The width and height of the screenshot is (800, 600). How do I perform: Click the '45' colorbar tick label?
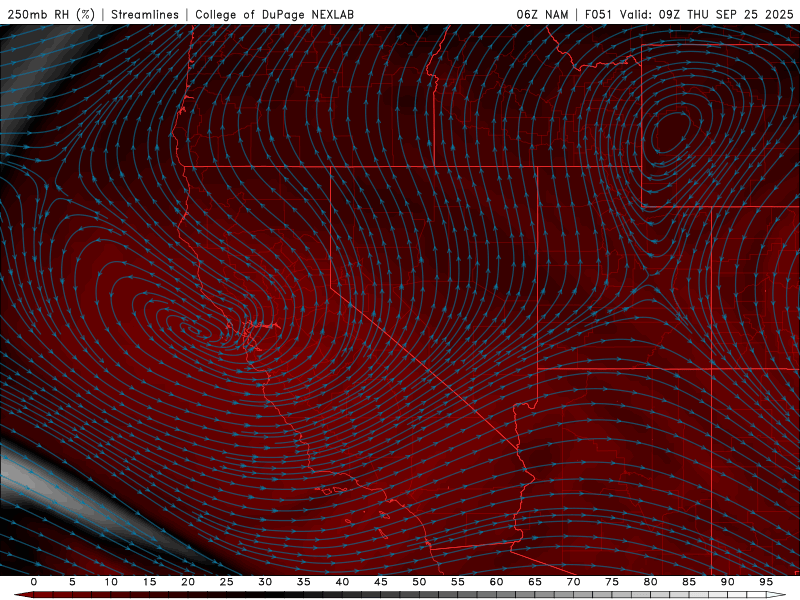point(381,582)
